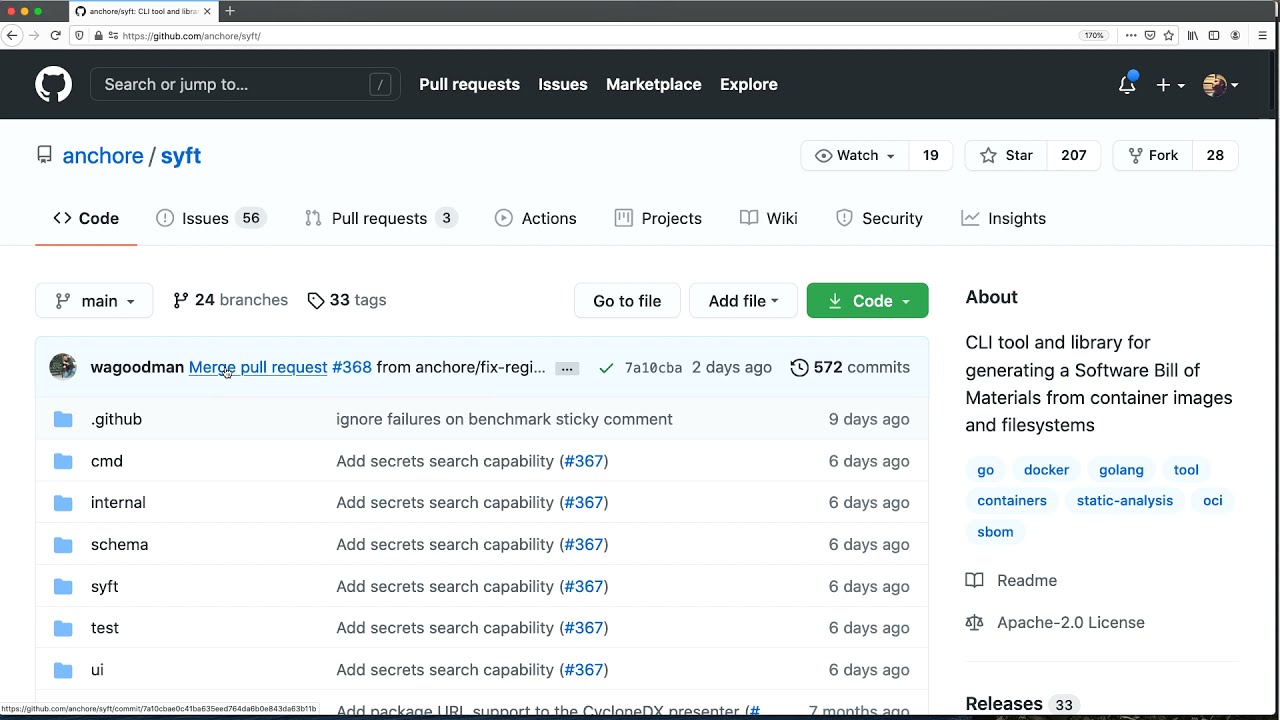Open a new browser tab
The width and height of the screenshot is (1280, 720).
[230, 11]
